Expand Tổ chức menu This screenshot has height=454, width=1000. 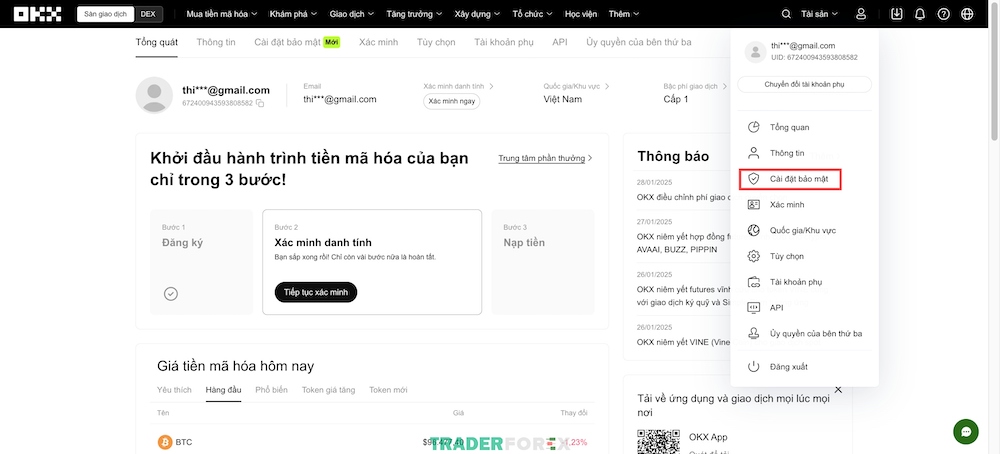point(532,14)
